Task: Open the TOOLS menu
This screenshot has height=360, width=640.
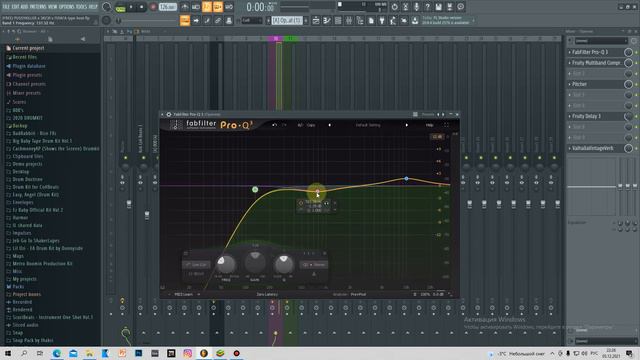Action: tap(82, 7)
